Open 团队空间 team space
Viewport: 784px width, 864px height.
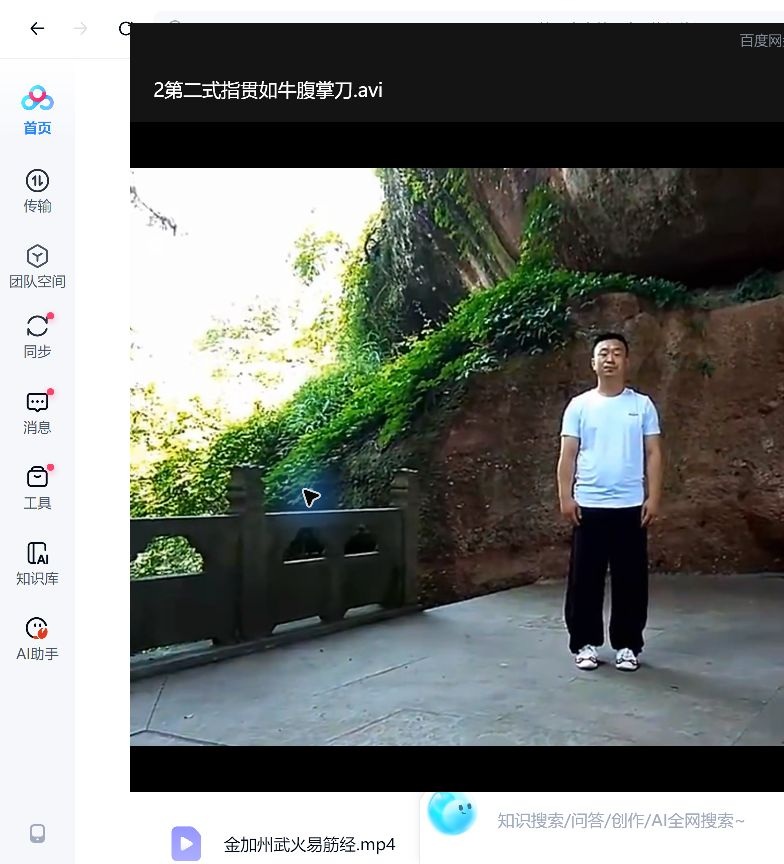click(x=37, y=267)
